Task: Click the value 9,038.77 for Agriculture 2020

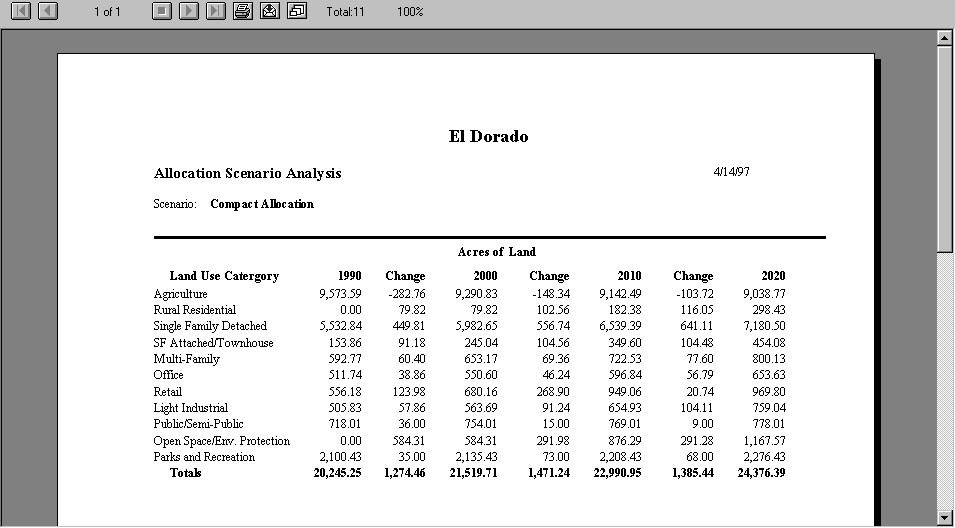Action: coord(764,294)
